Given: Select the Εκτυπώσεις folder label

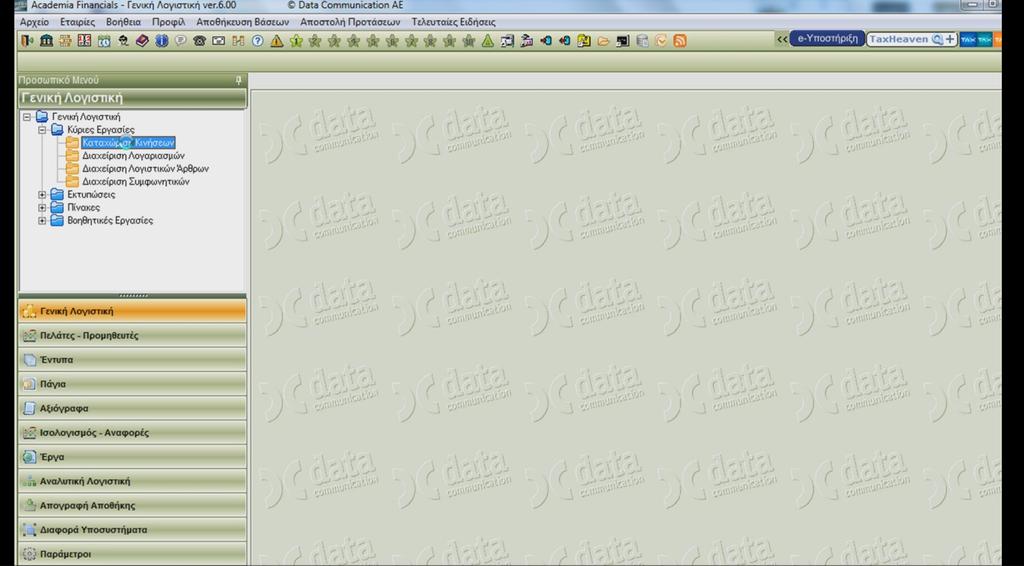Looking at the screenshot, I should coord(91,195).
